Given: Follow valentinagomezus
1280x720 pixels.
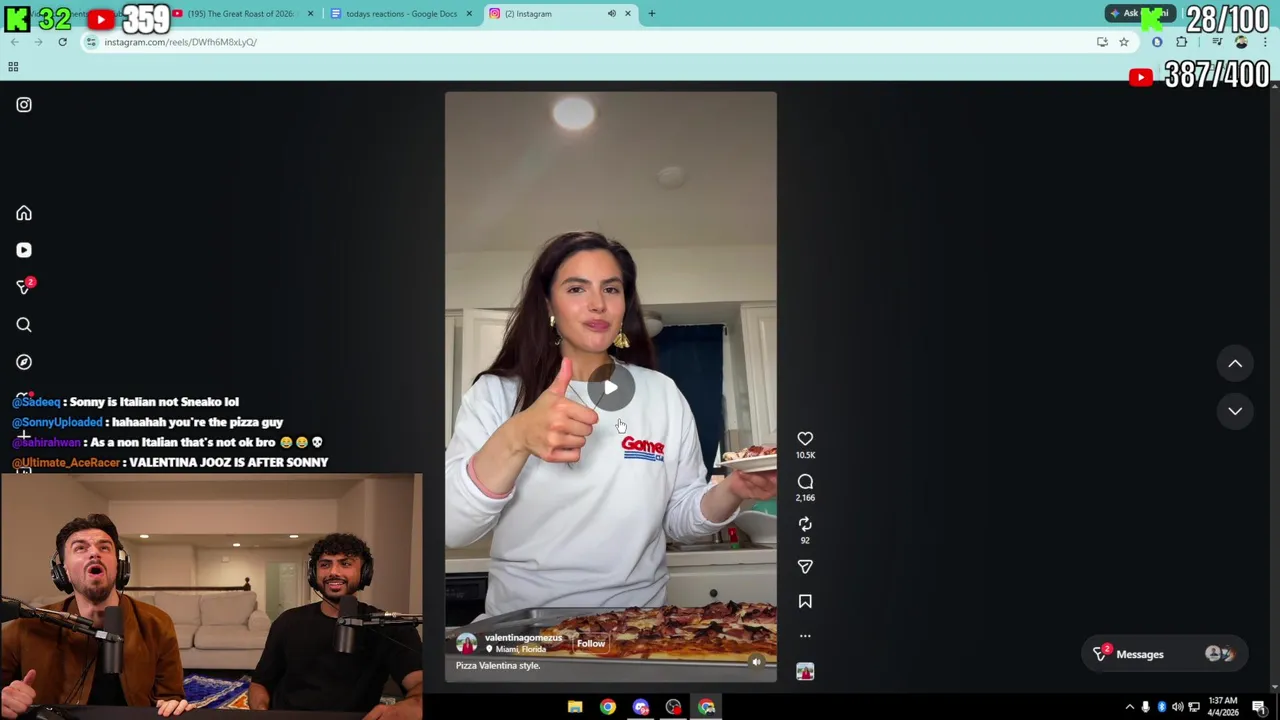Looking at the screenshot, I should coord(591,644).
